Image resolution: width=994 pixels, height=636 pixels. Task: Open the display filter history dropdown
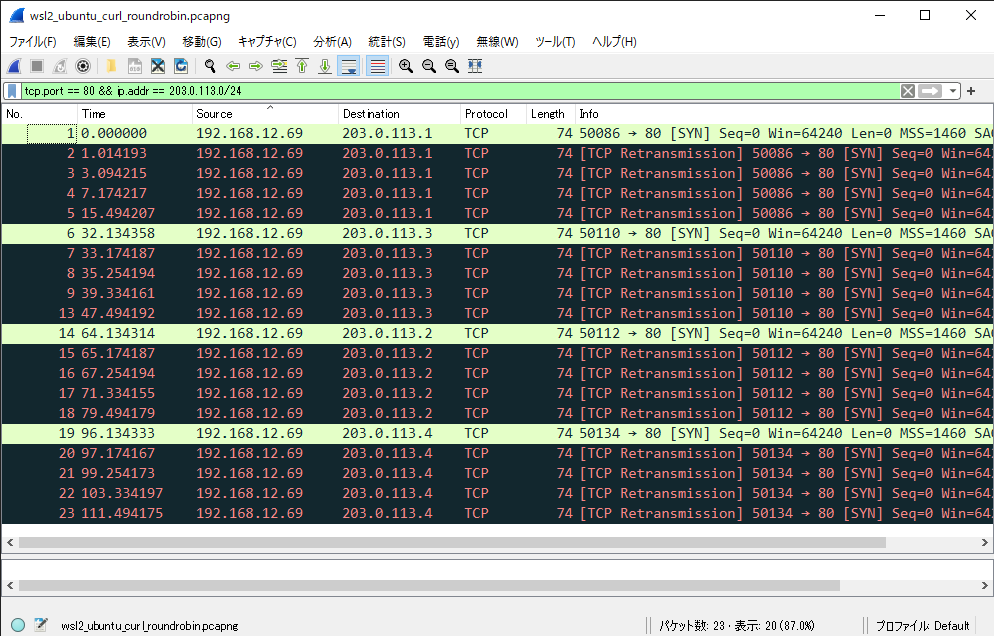953,91
